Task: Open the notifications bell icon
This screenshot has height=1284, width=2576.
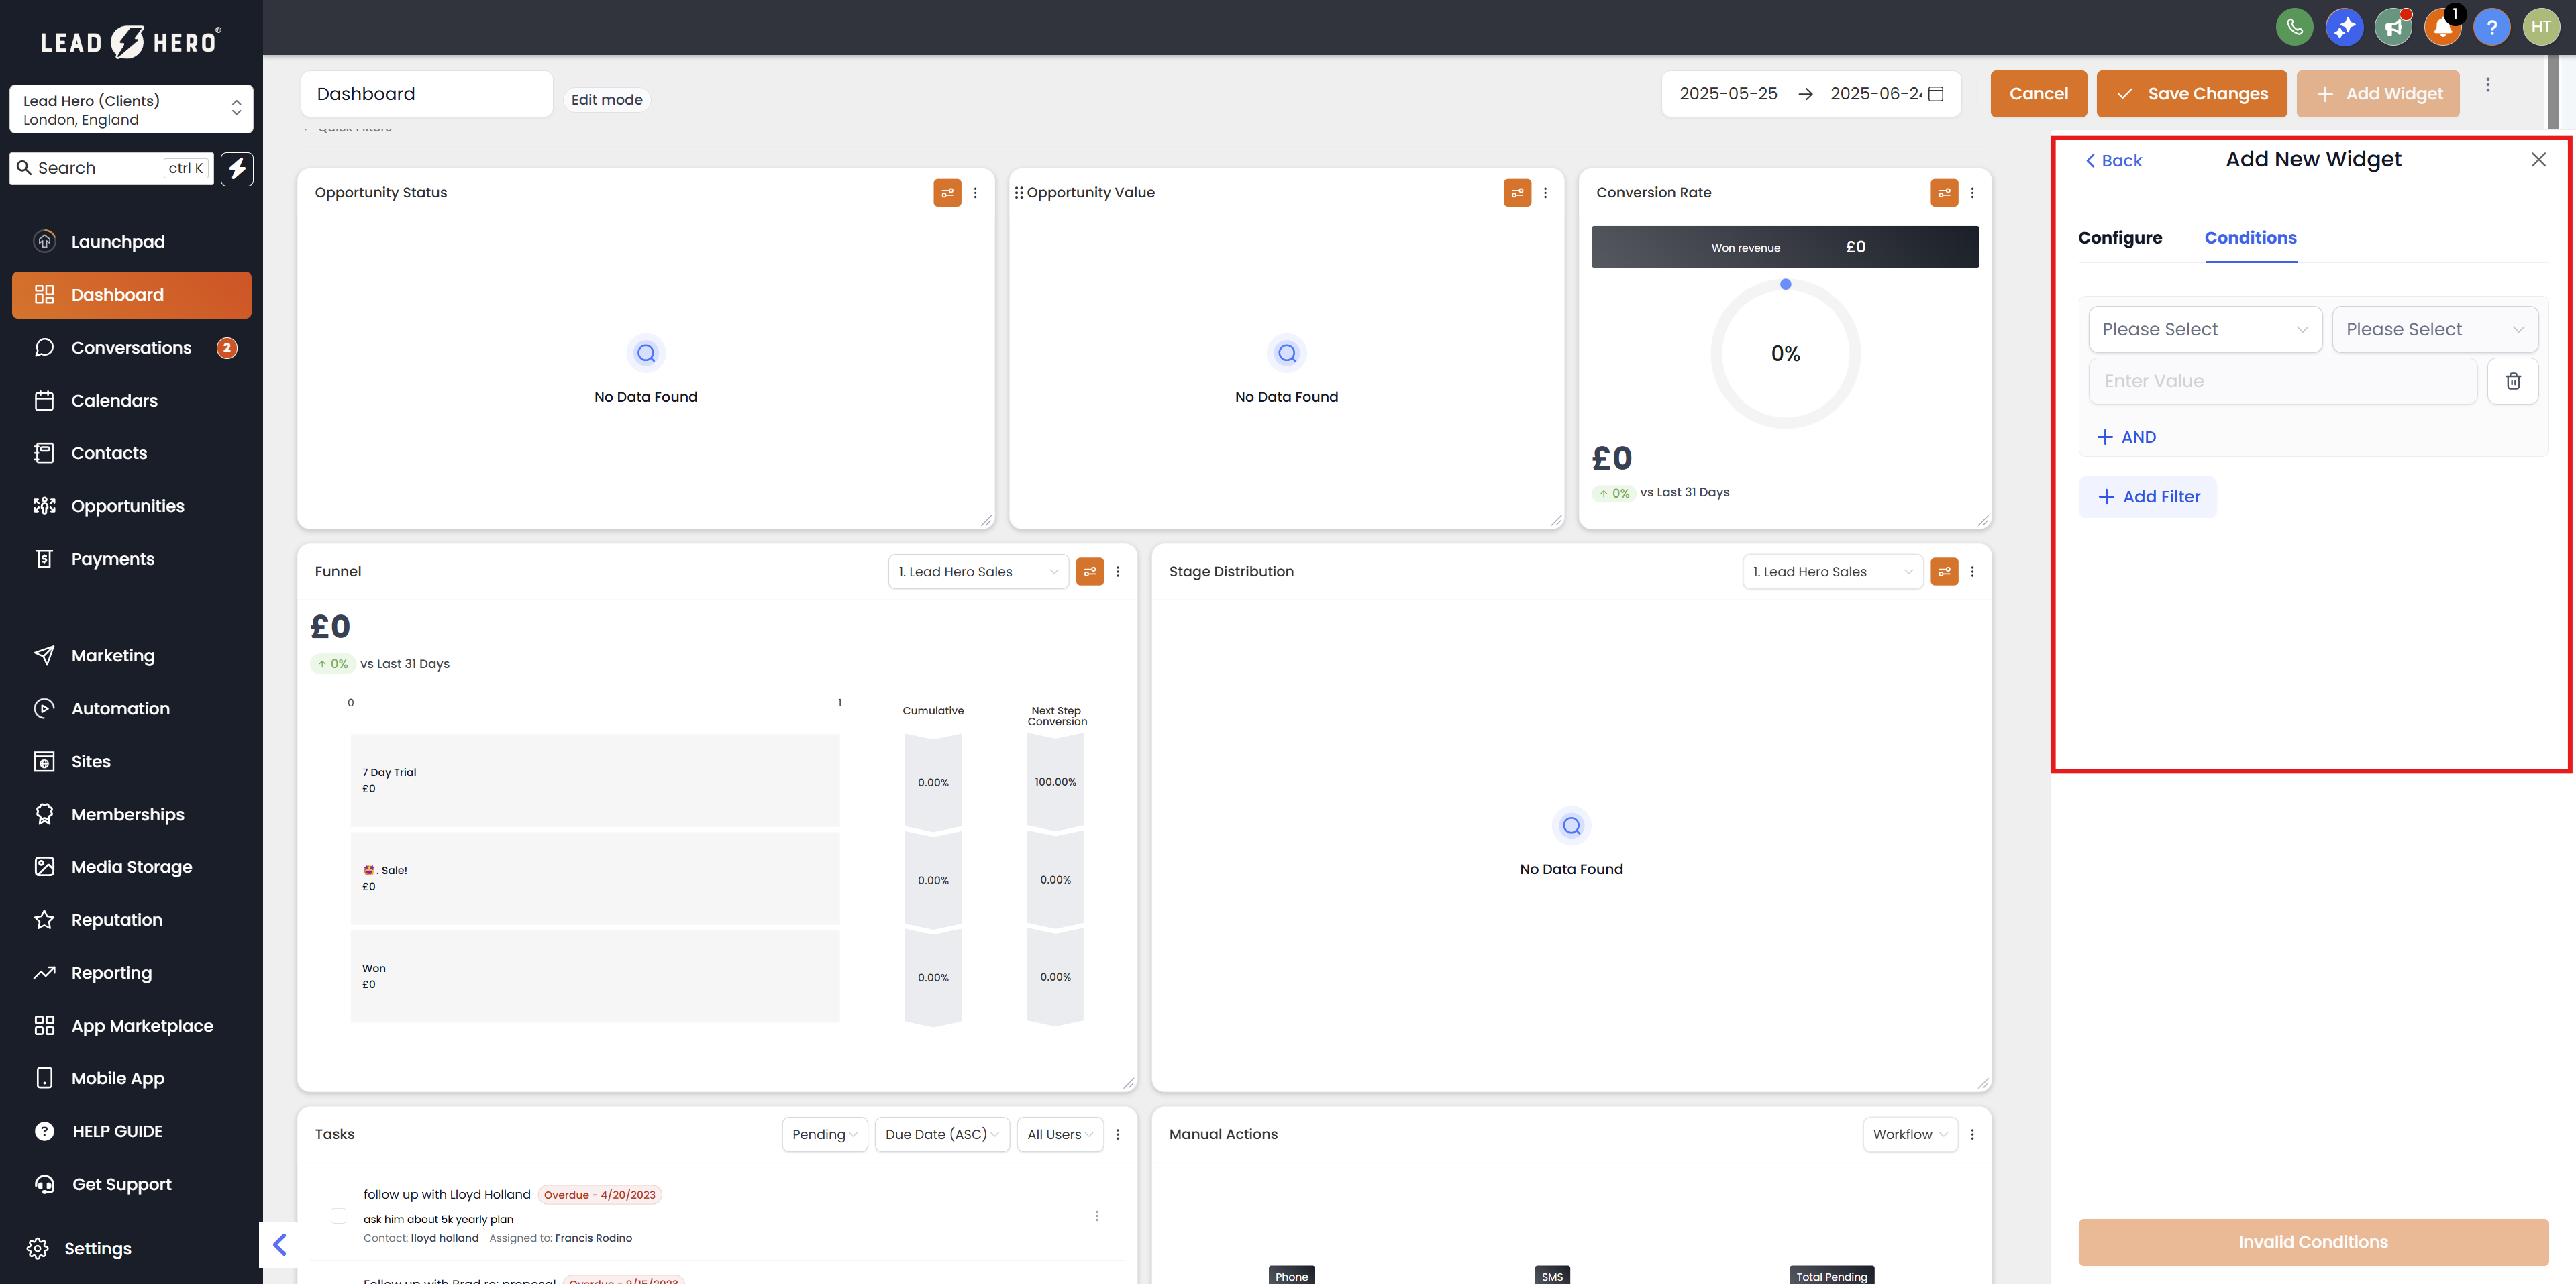Action: [x=2442, y=27]
